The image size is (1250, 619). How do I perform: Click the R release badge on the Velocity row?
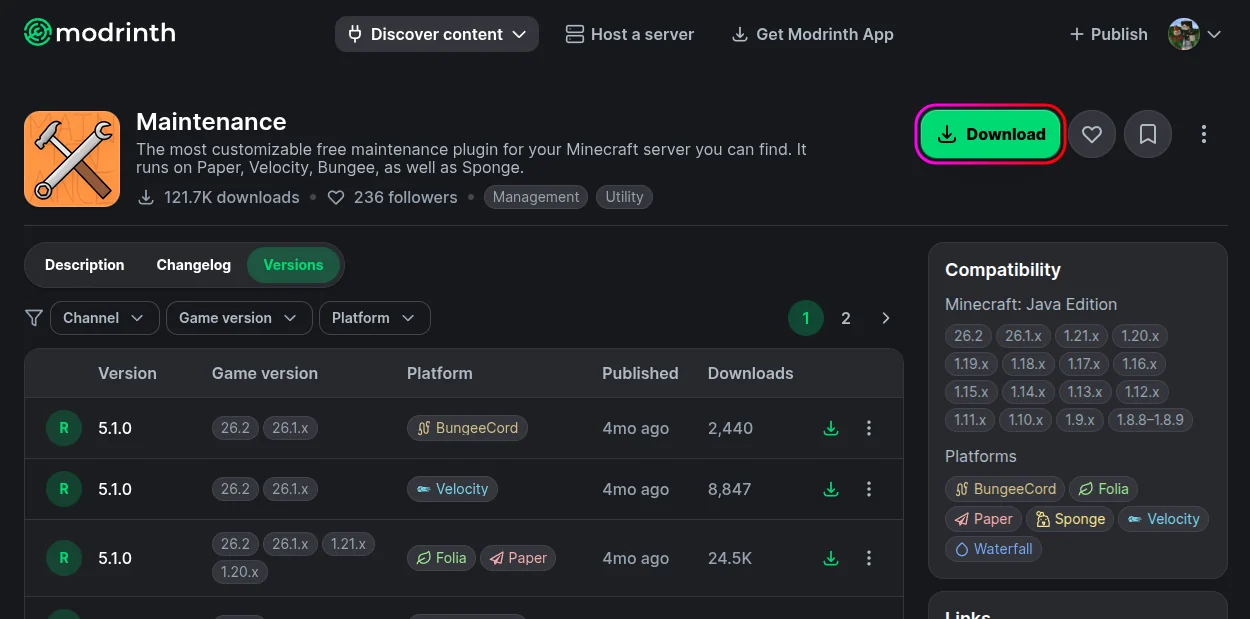[x=64, y=489]
